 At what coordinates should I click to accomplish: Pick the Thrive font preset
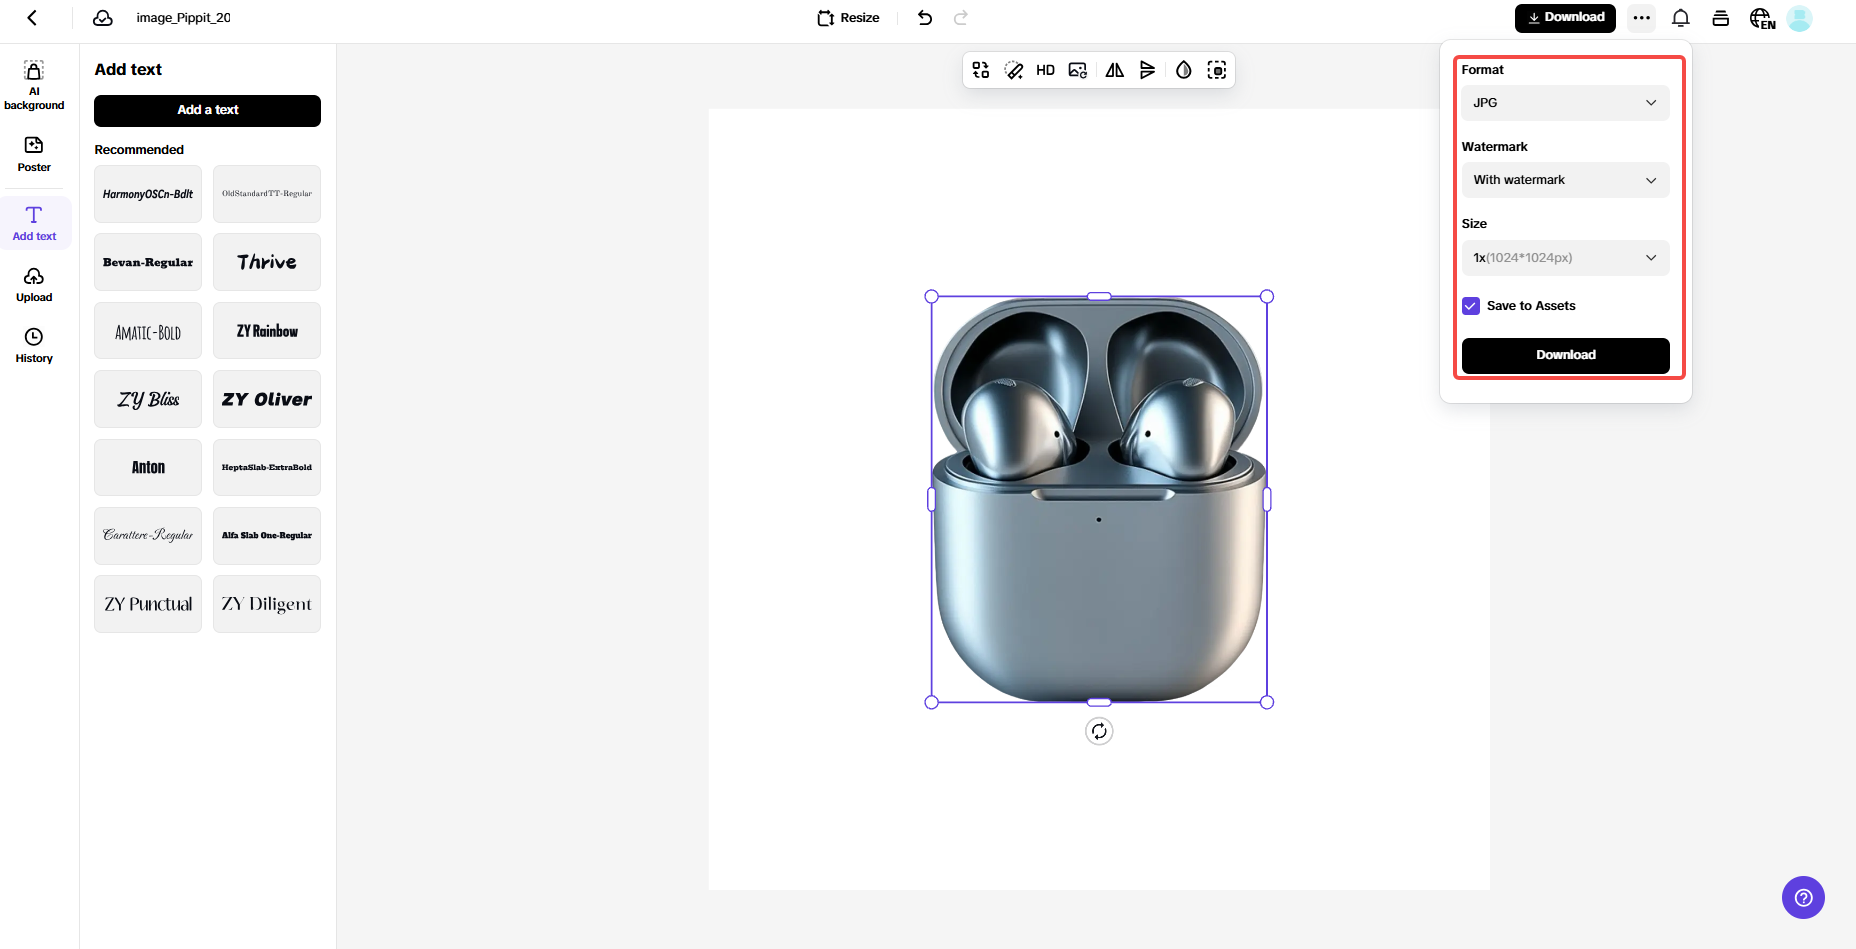pos(267,262)
